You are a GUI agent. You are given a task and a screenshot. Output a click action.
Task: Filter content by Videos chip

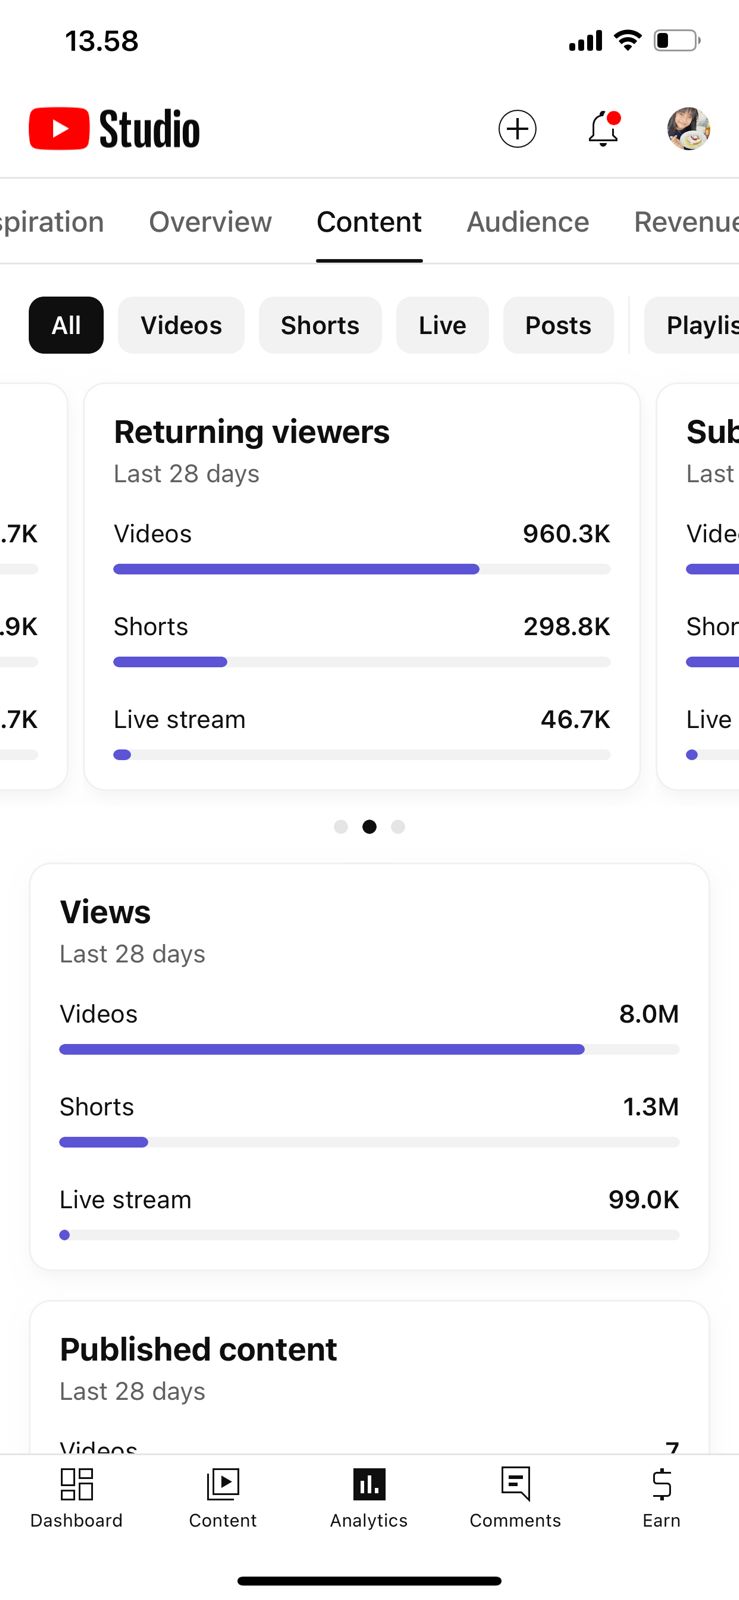point(181,325)
